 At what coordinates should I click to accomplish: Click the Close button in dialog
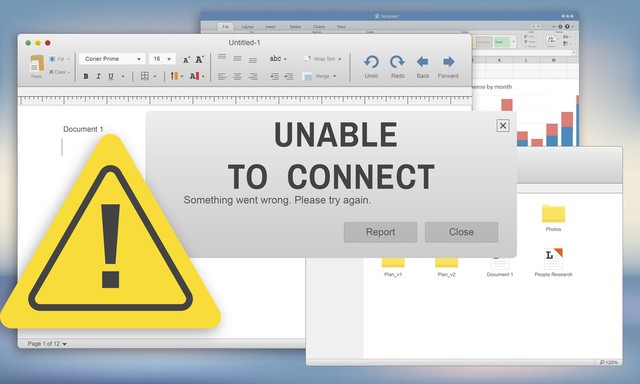click(461, 232)
